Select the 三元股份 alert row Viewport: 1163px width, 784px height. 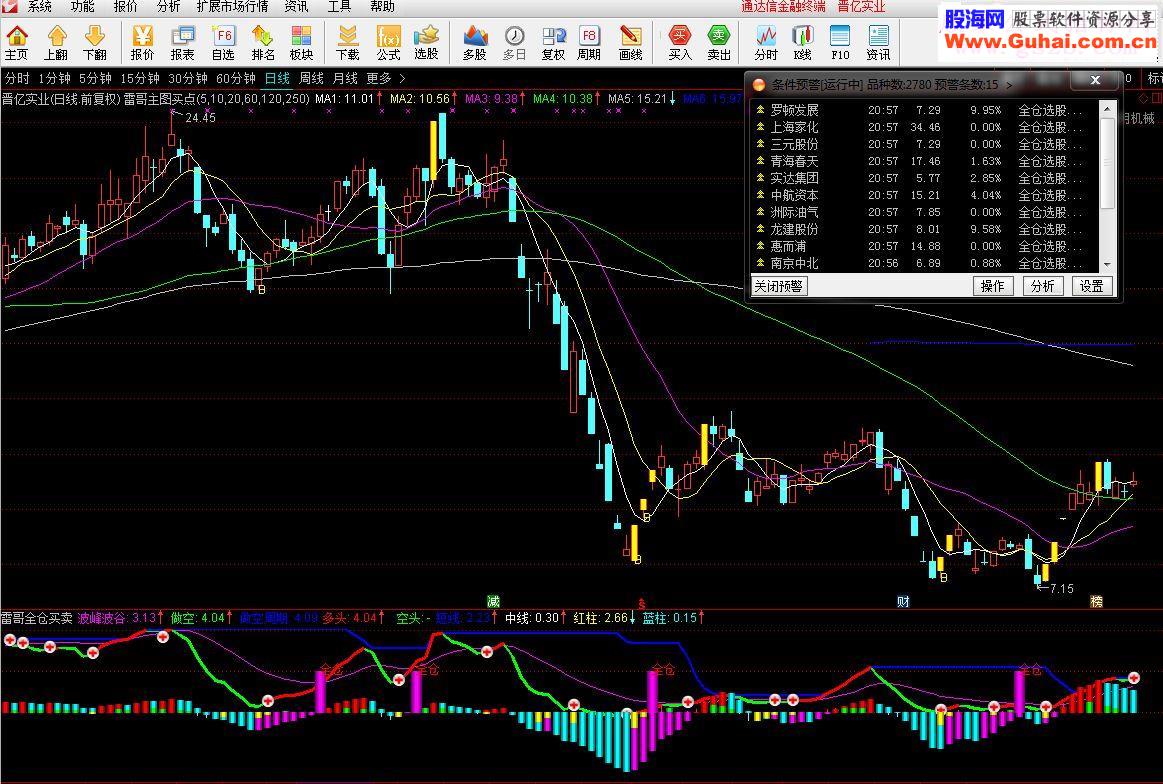click(926, 145)
